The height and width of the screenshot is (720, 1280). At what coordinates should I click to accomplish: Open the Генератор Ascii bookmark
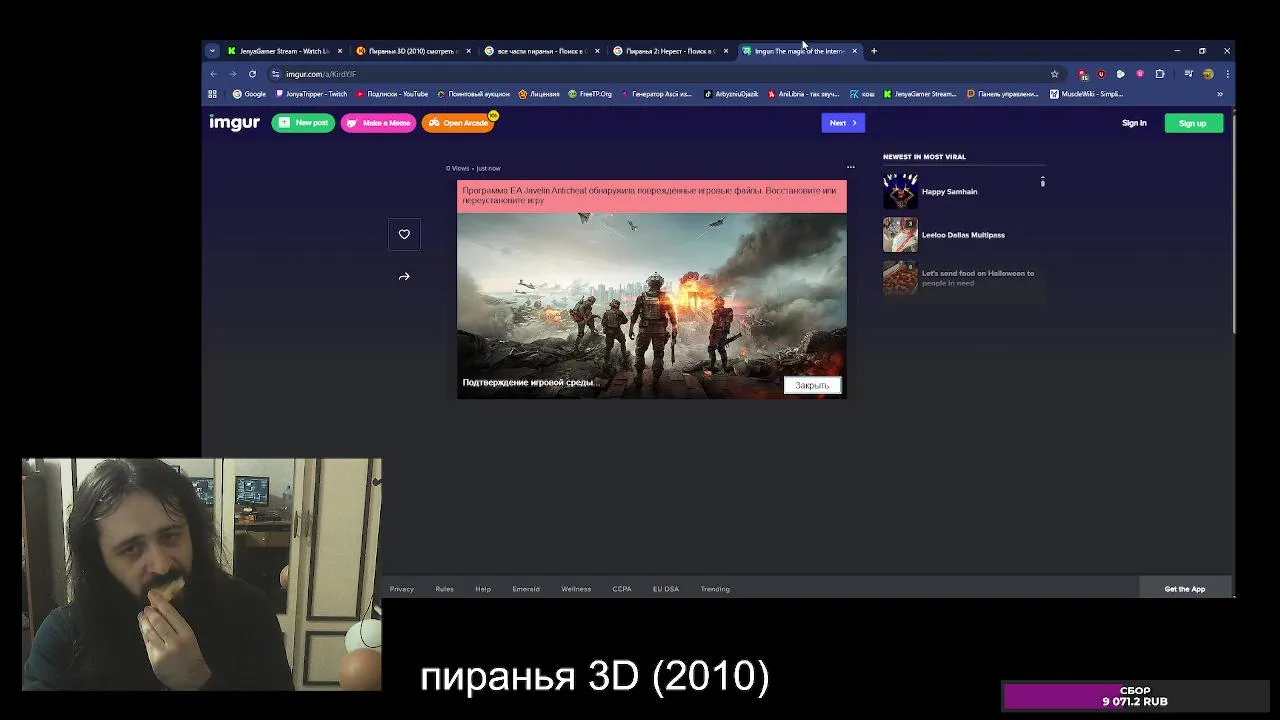[x=656, y=94]
